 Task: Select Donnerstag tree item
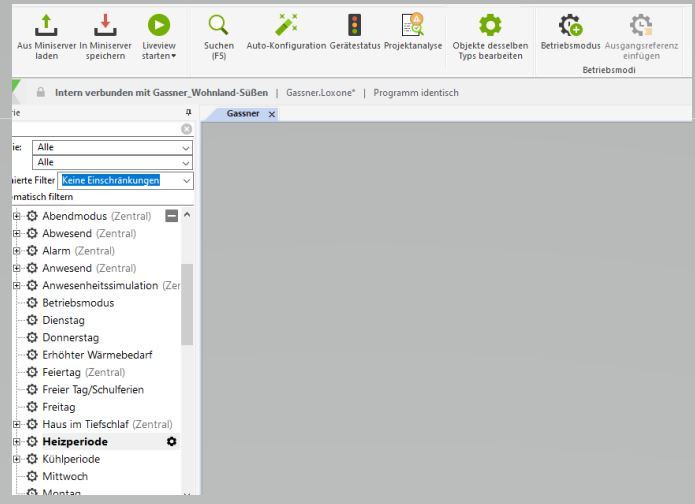pyautogui.click(x=70, y=337)
